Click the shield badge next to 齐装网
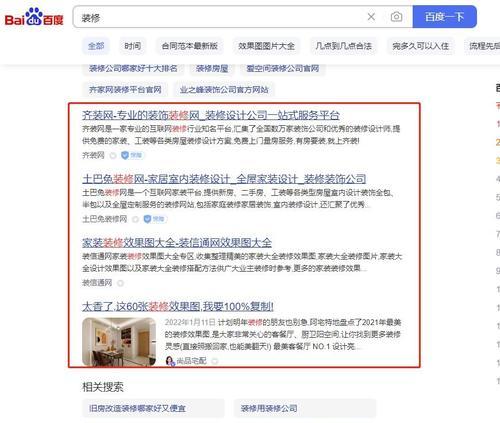 tap(132, 155)
